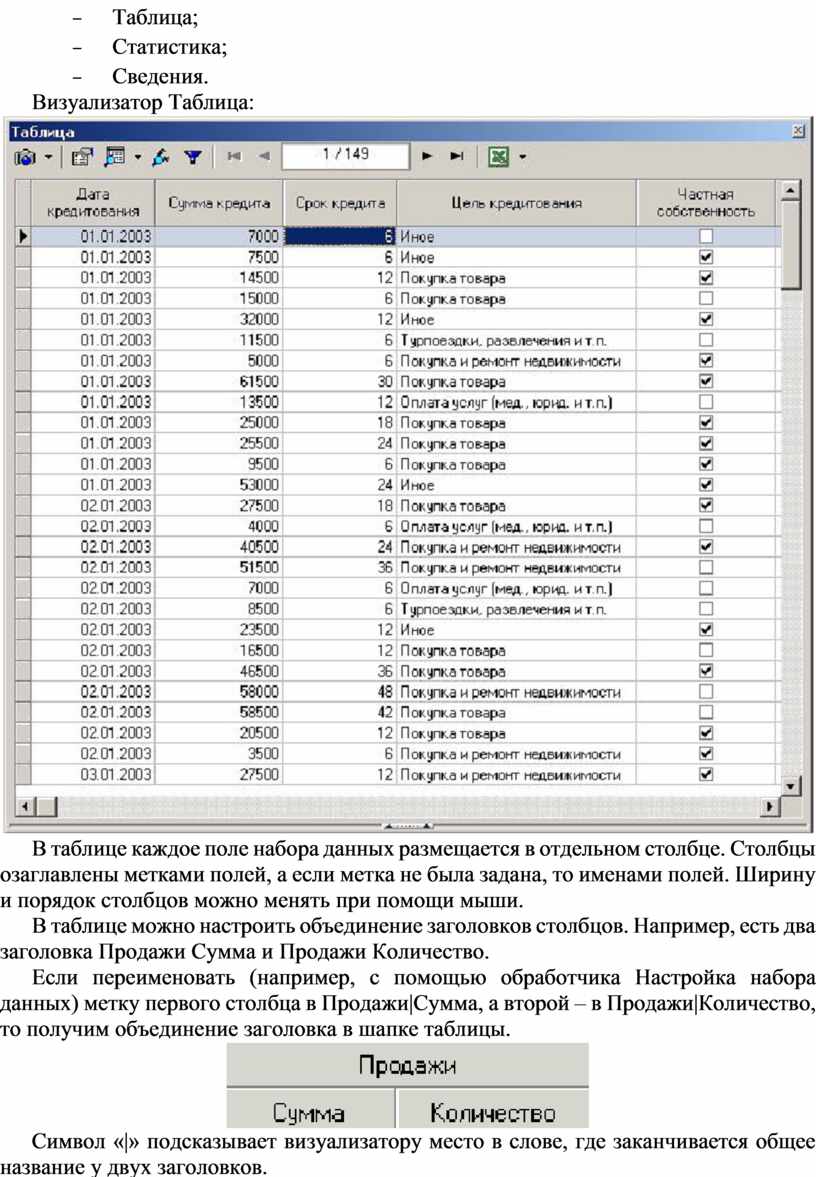Check private property in the 15000 row
816x1177 pixels.
coord(706,299)
